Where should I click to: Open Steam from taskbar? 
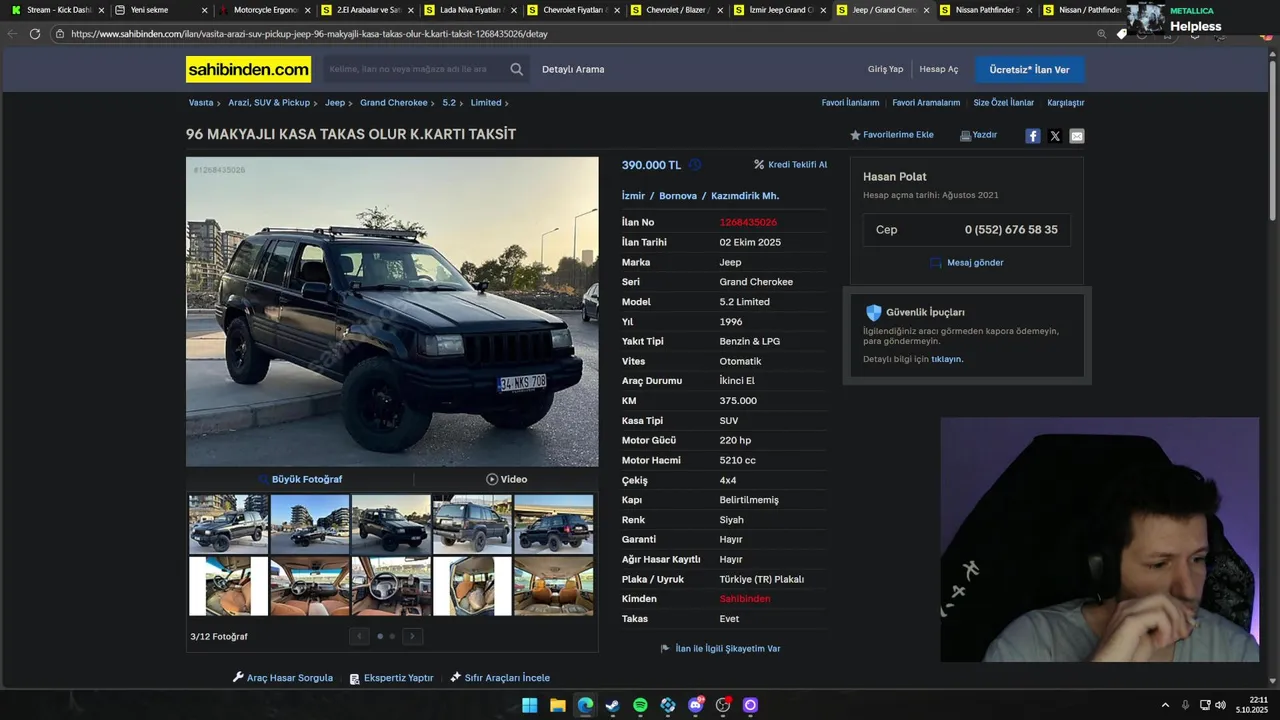coord(613,705)
